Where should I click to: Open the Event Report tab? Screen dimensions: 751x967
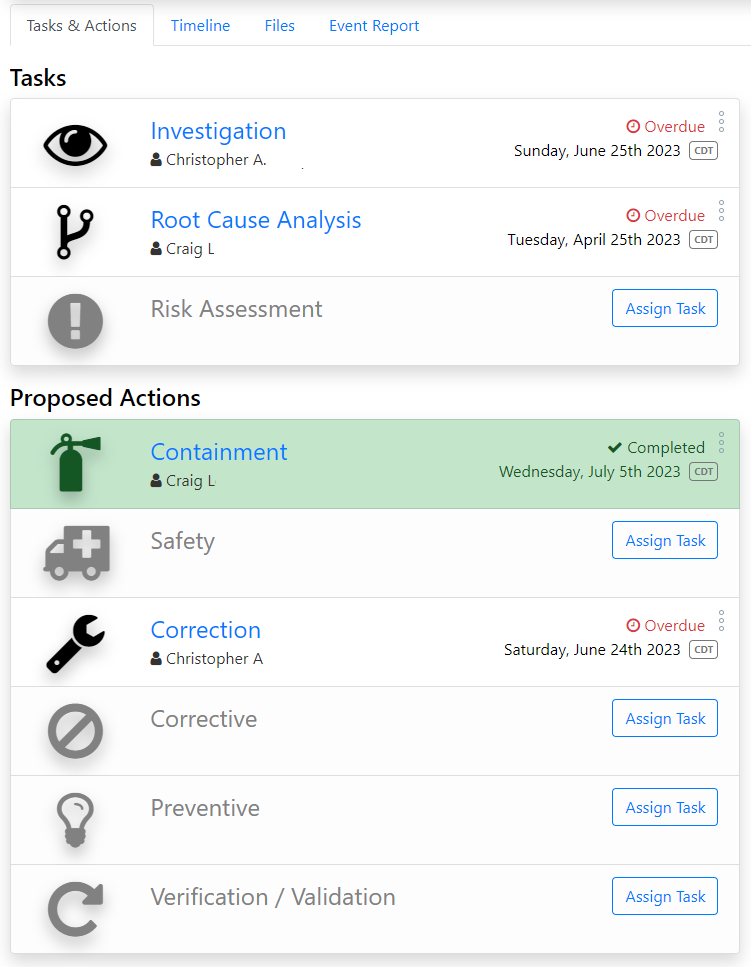point(374,26)
